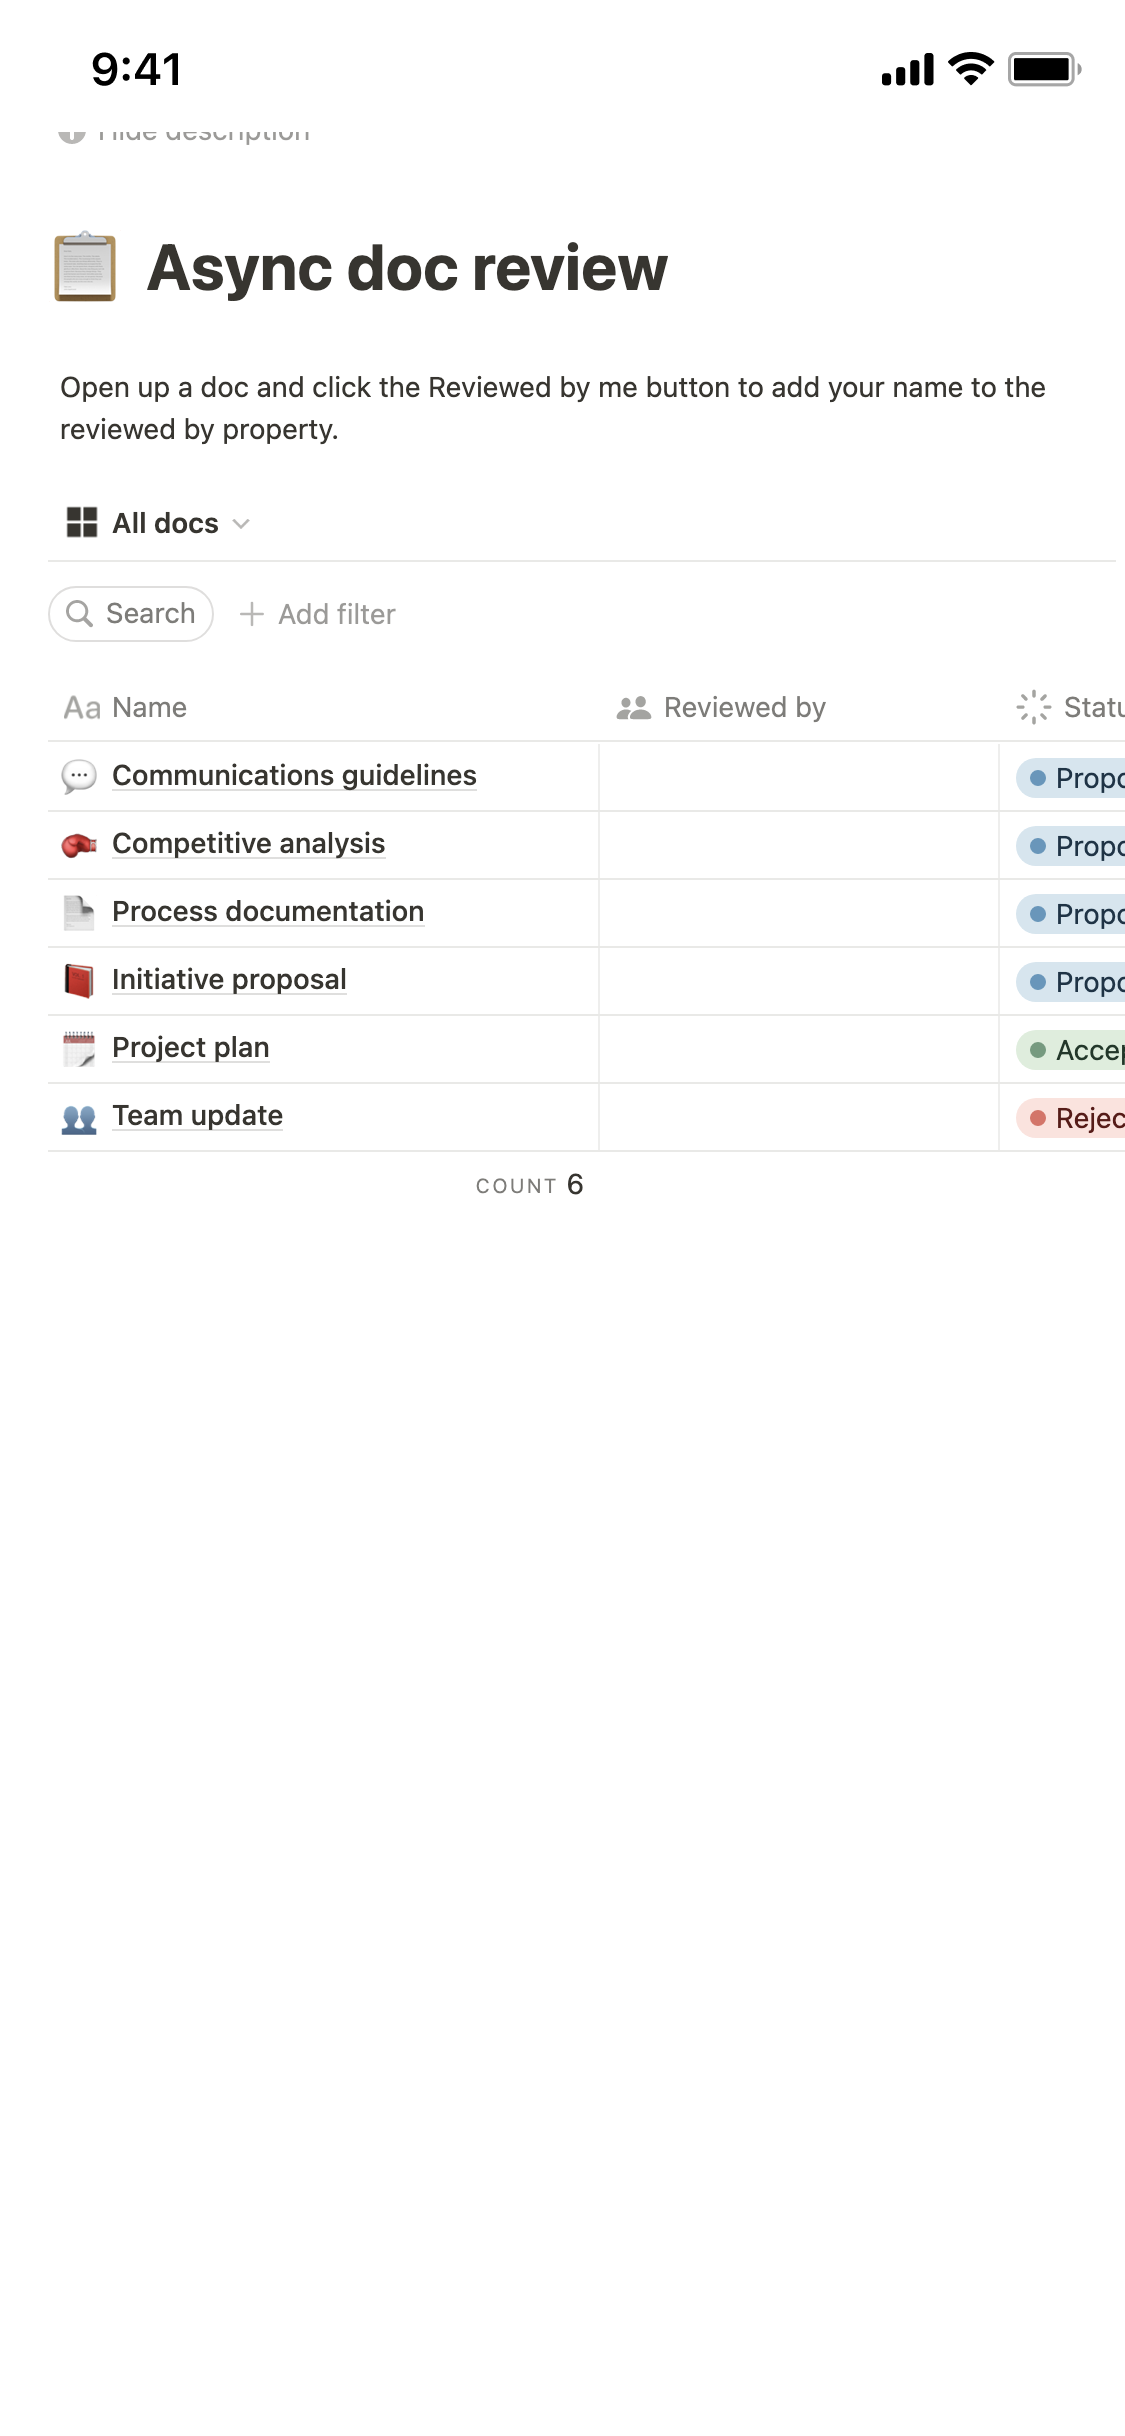The image size is (1125, 2436).
Task: Tap the Search field
Action: 131,614
